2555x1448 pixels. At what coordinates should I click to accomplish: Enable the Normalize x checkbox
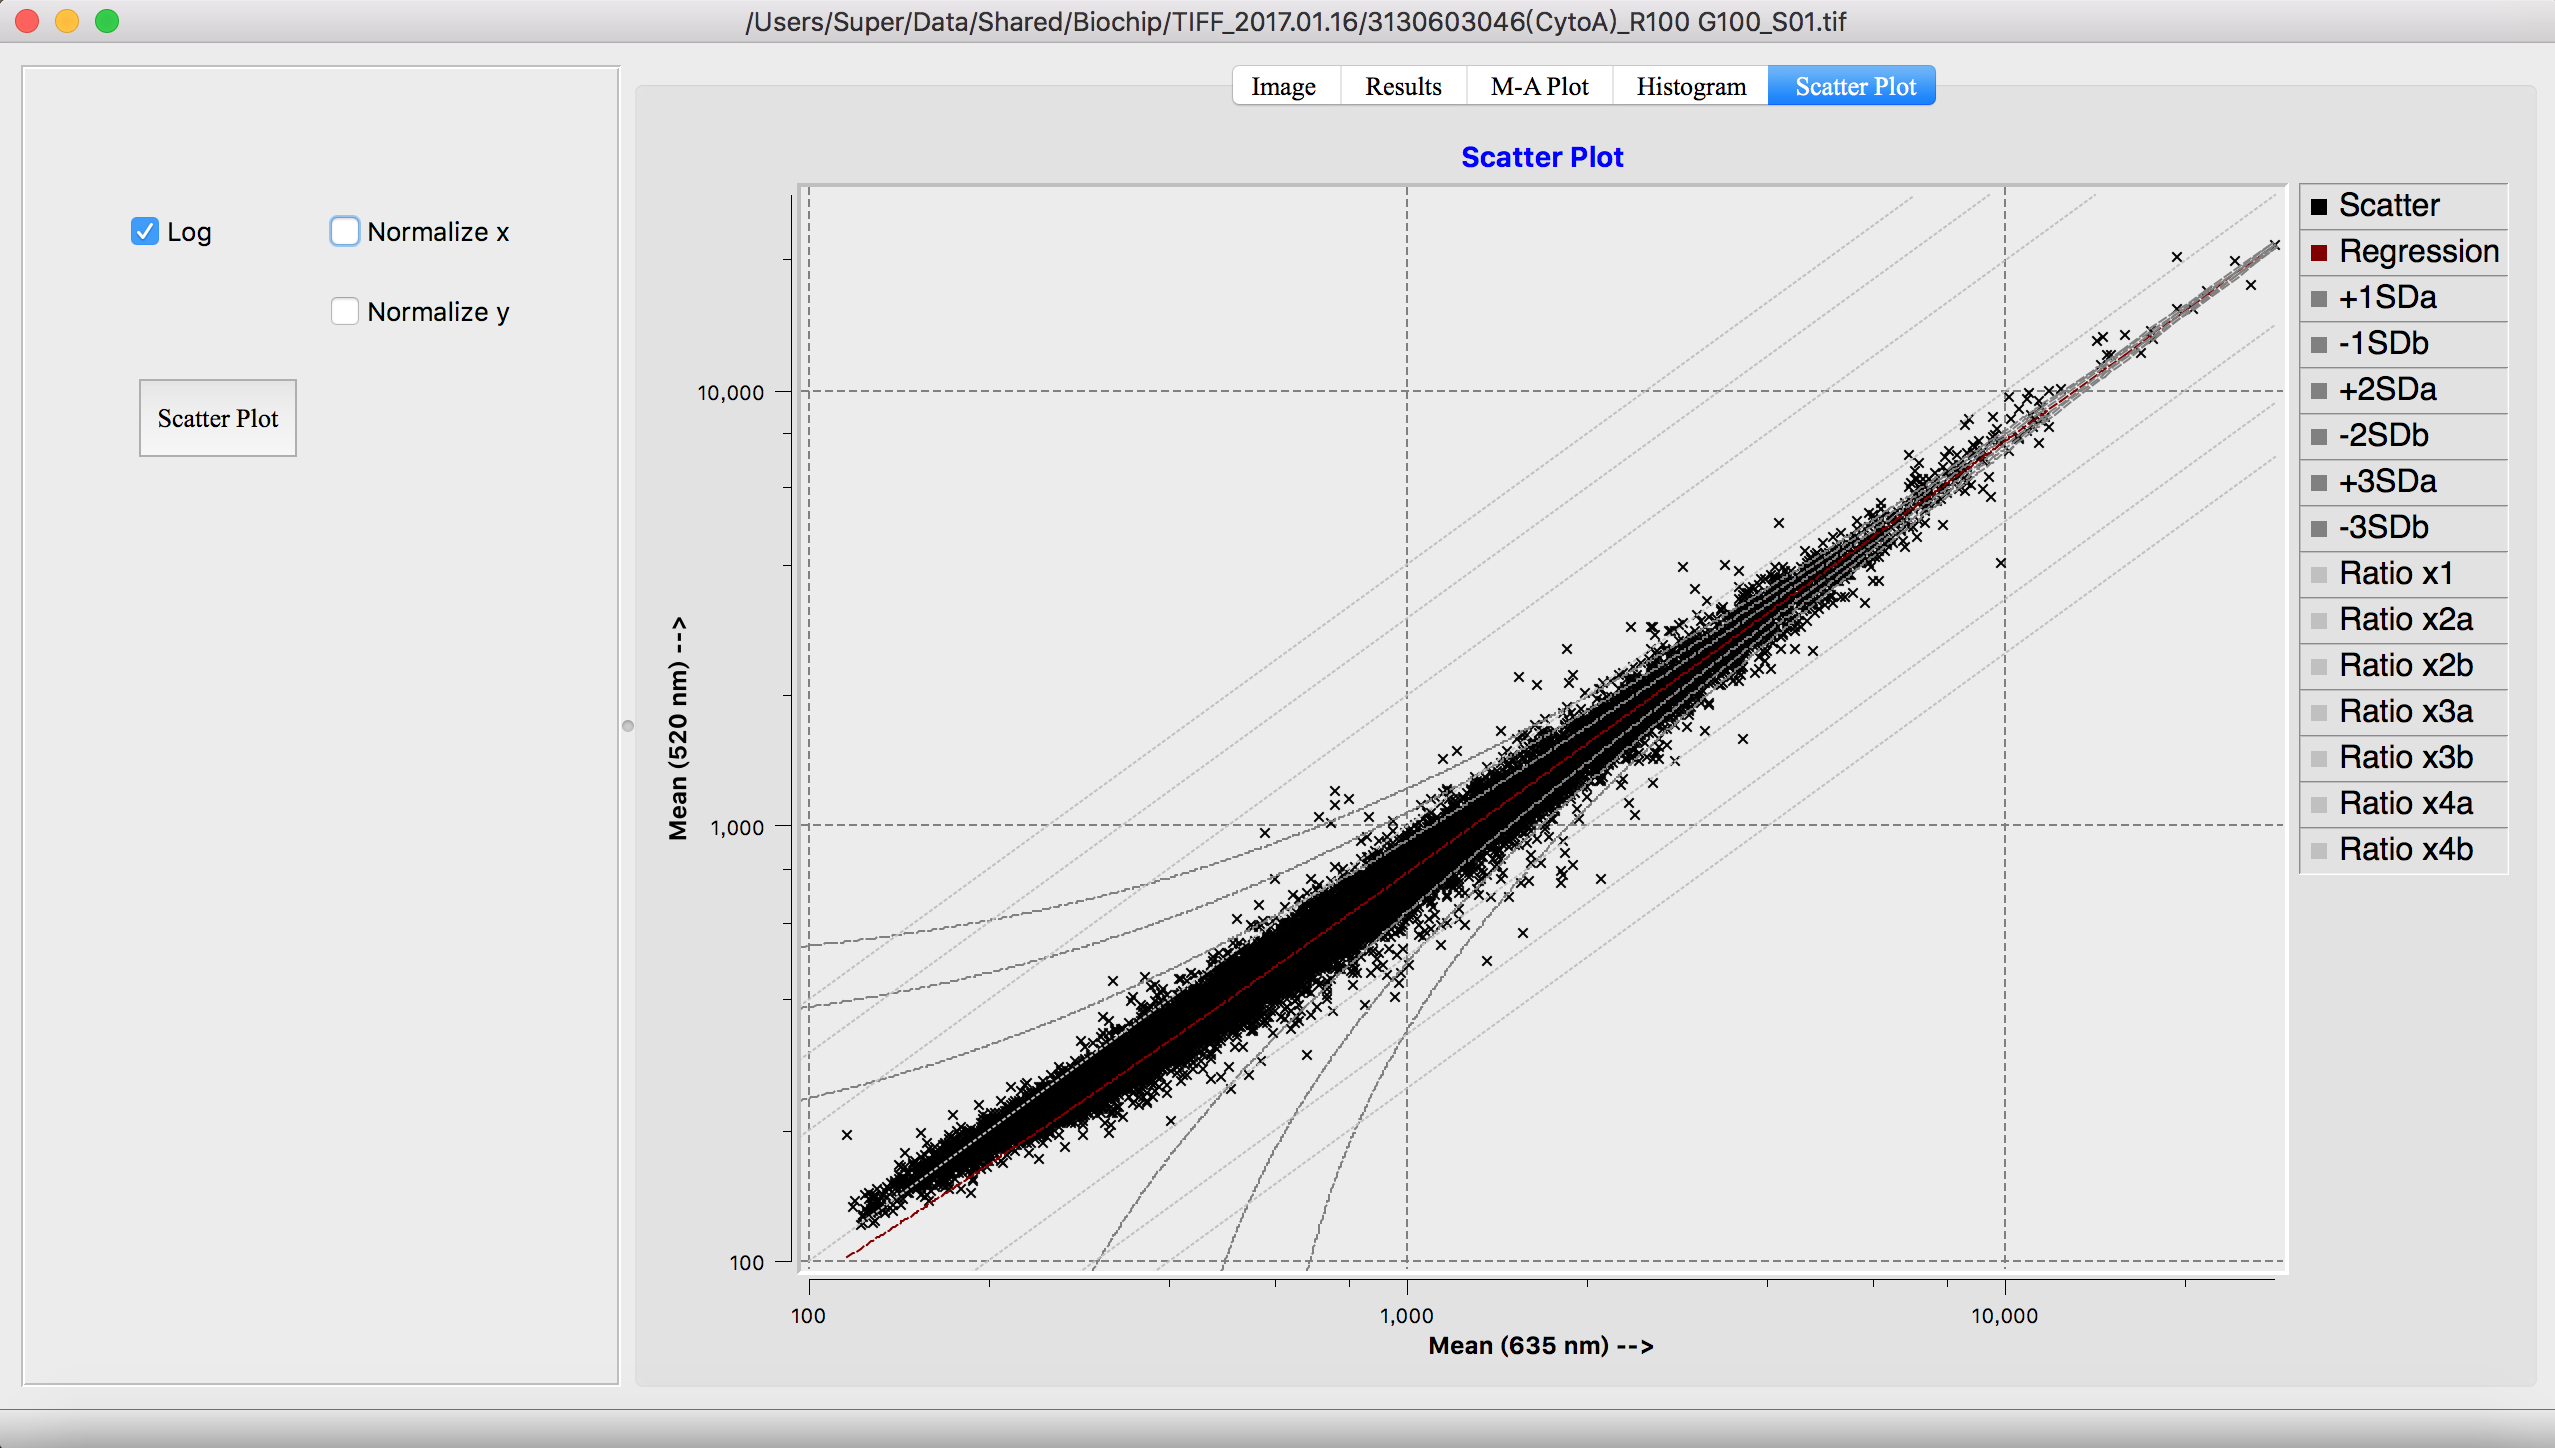pos(345,232)
